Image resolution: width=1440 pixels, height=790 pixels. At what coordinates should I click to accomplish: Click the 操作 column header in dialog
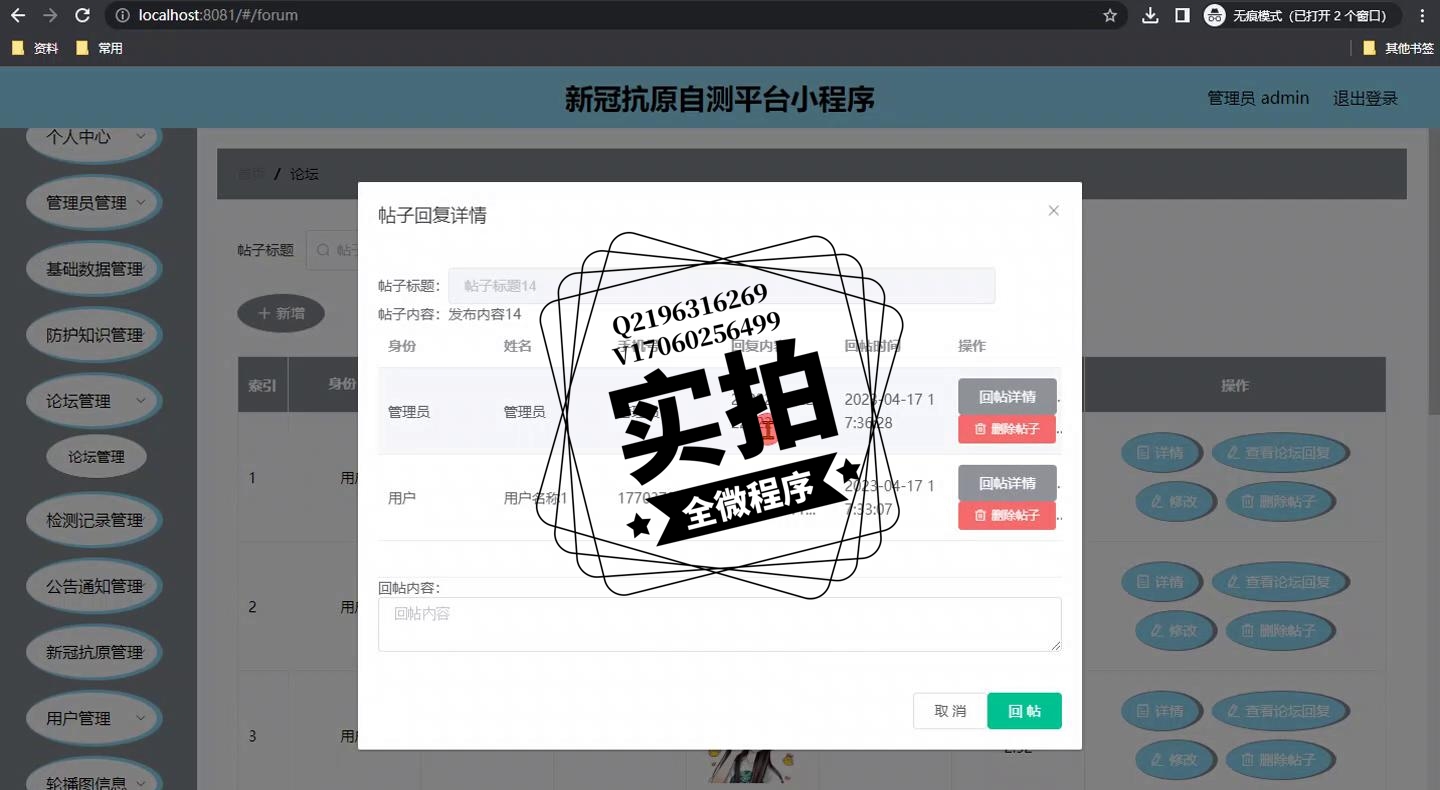(972, 345)
